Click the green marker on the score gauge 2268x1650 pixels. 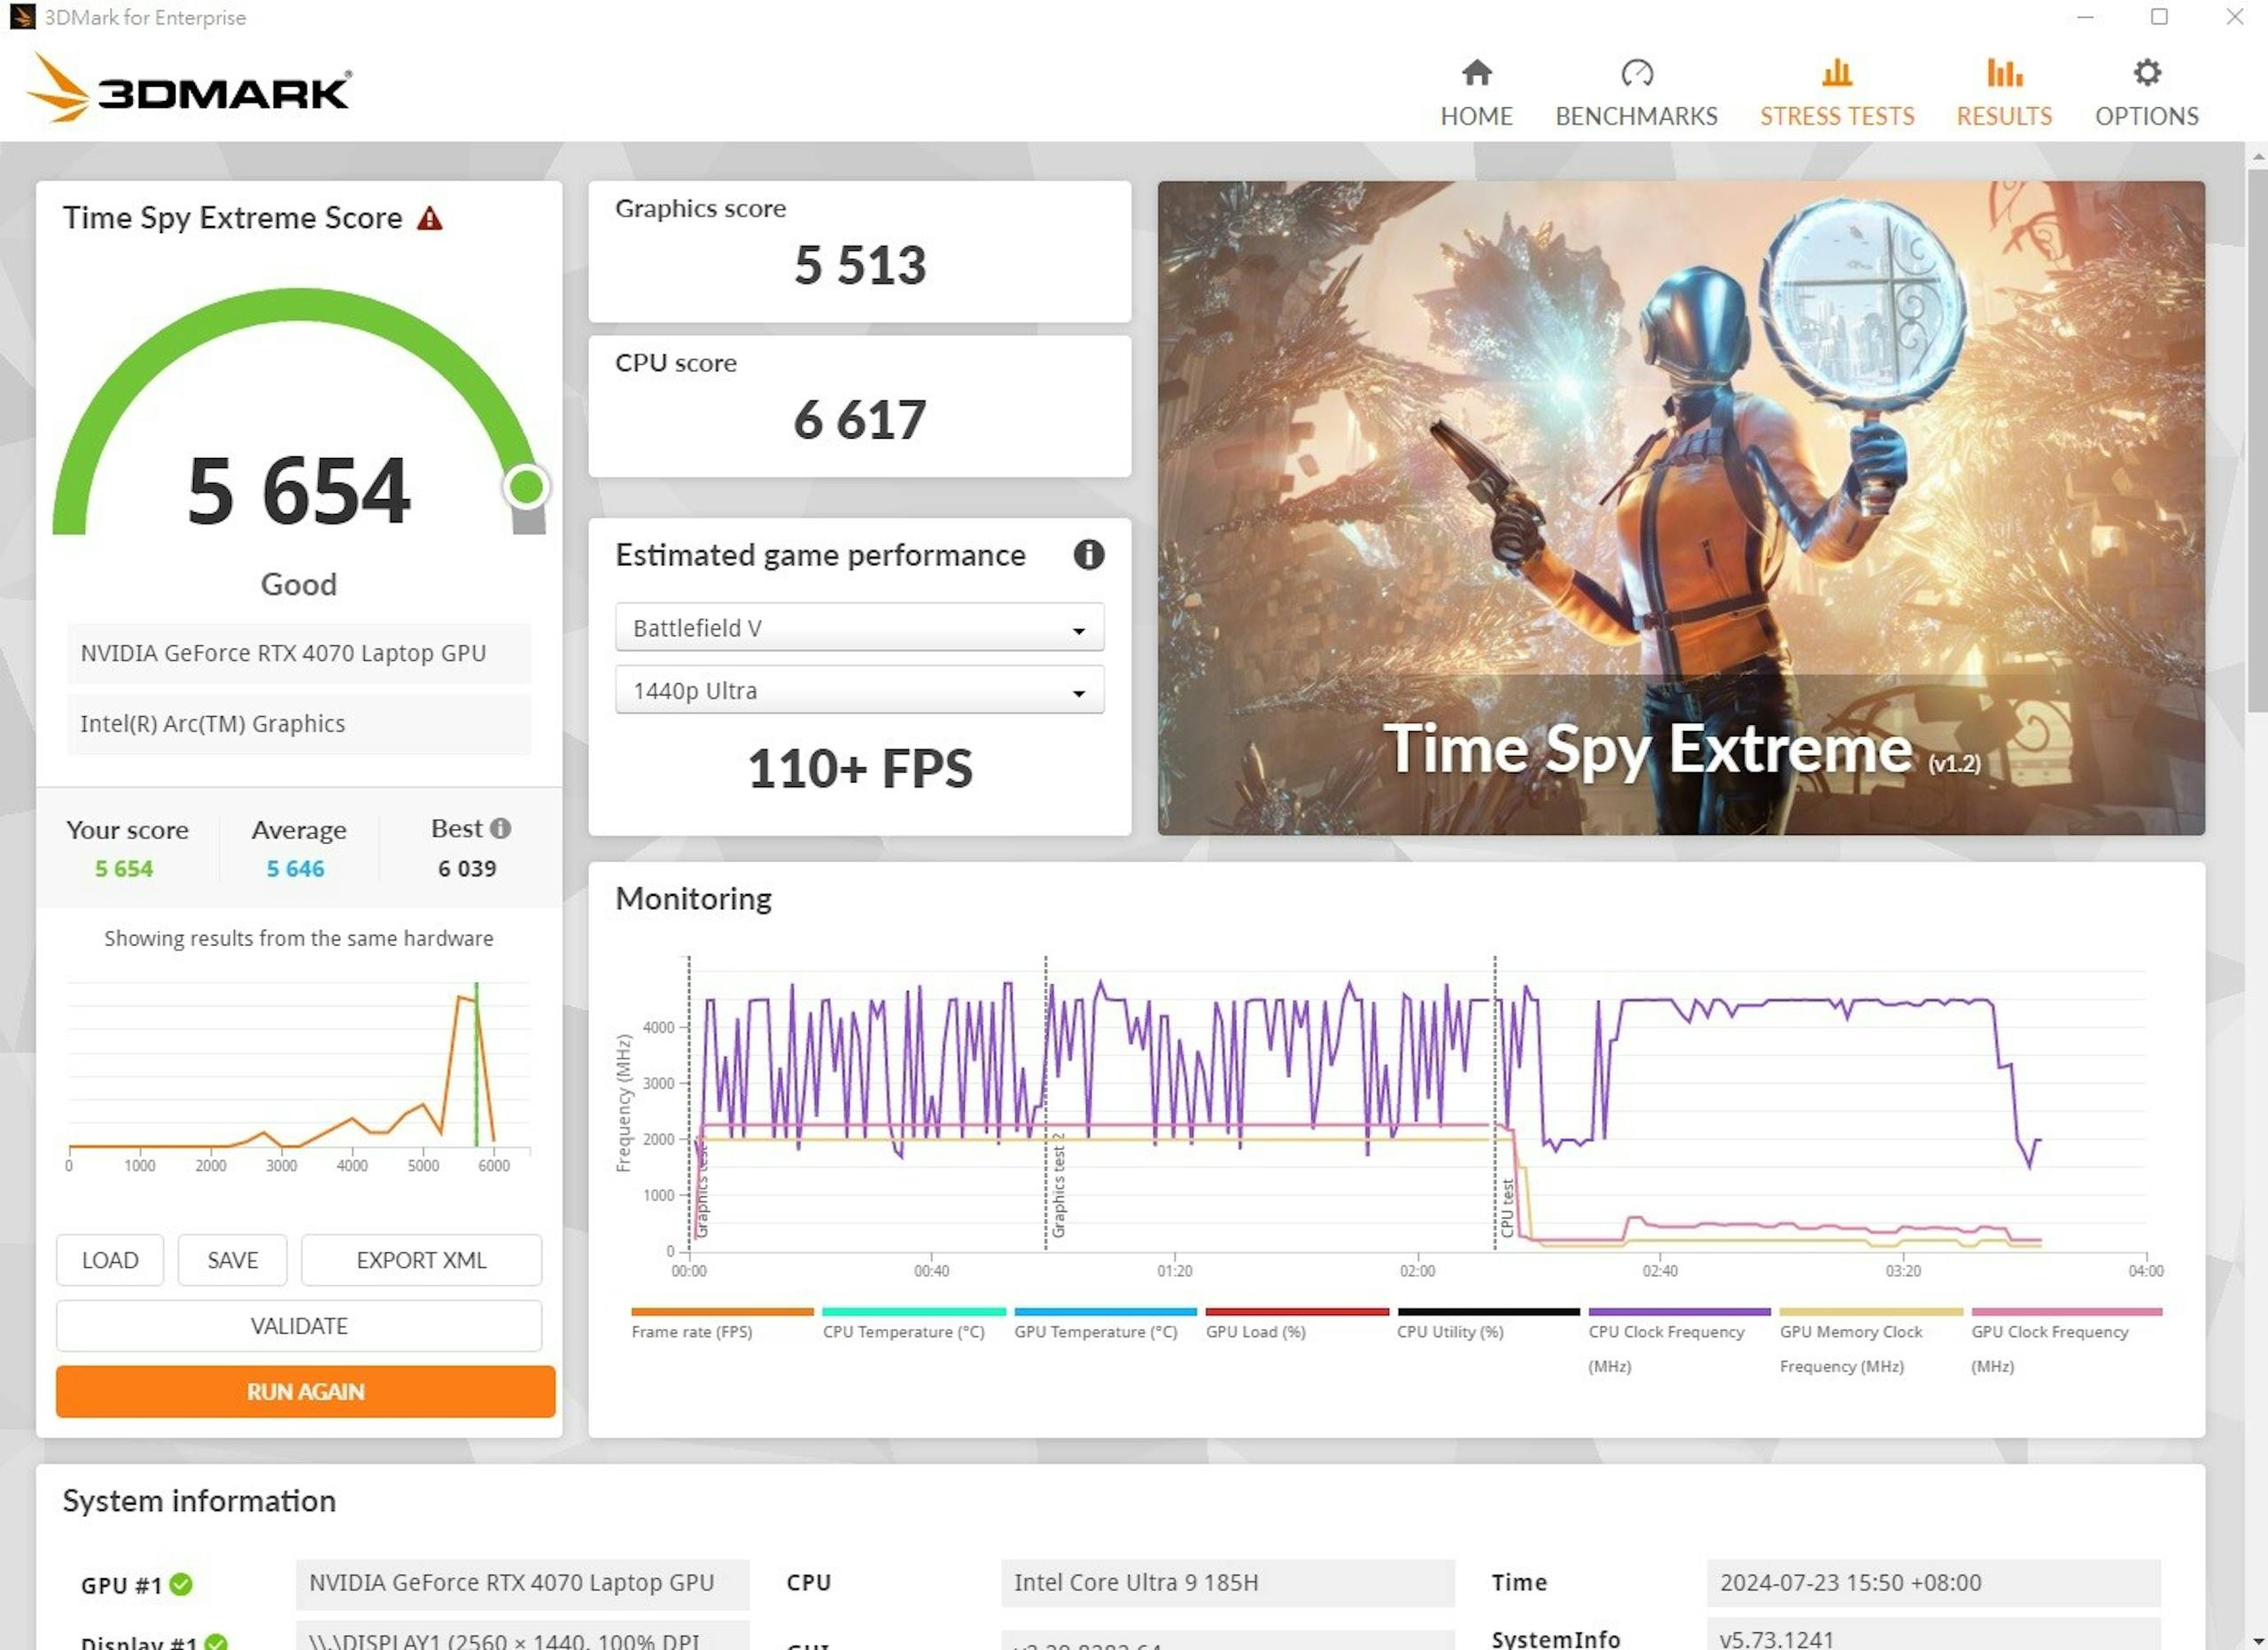(x=527, y=487)
